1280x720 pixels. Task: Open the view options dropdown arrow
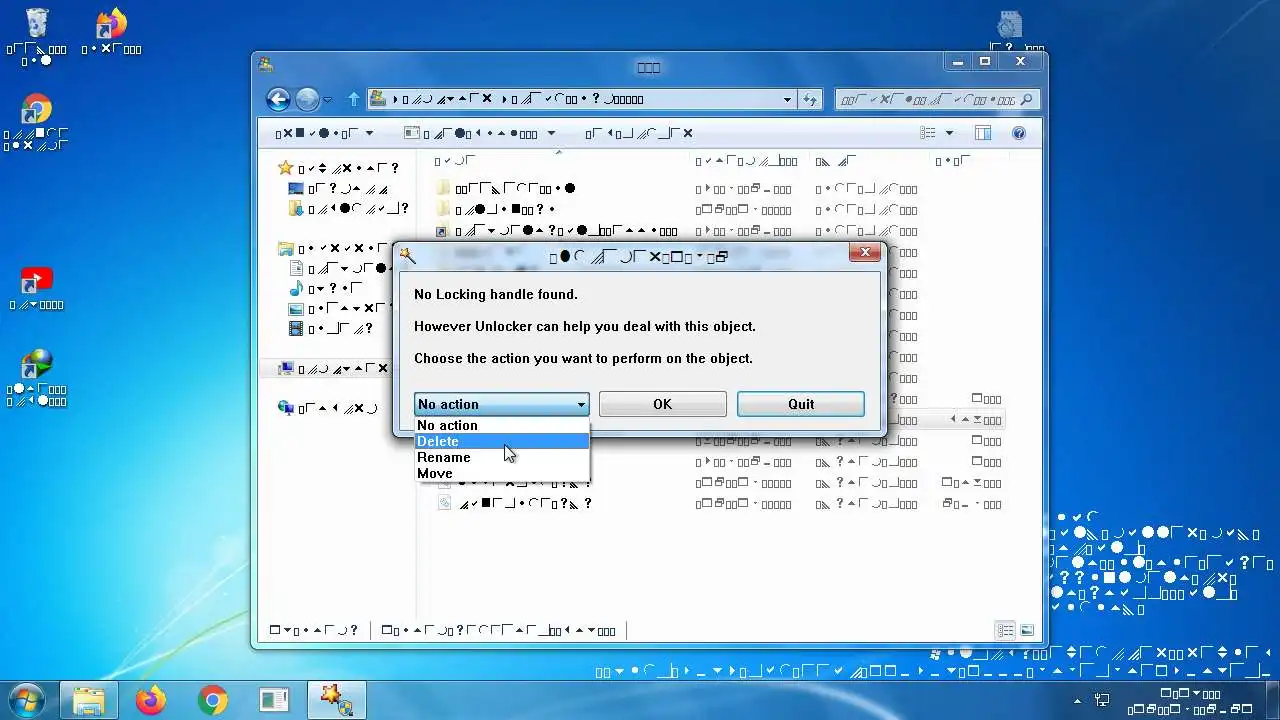[x=949, y=133]
